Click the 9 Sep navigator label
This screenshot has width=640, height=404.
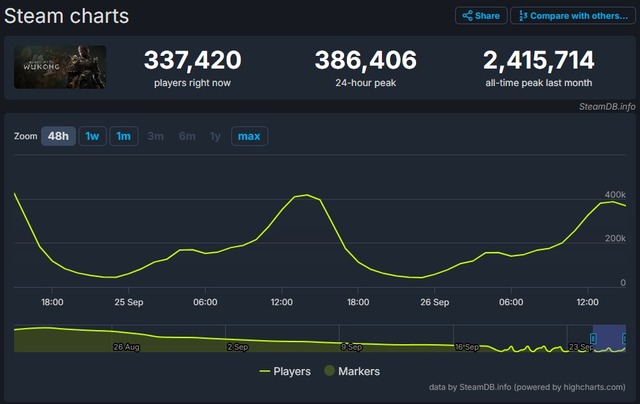coord(351,347)
